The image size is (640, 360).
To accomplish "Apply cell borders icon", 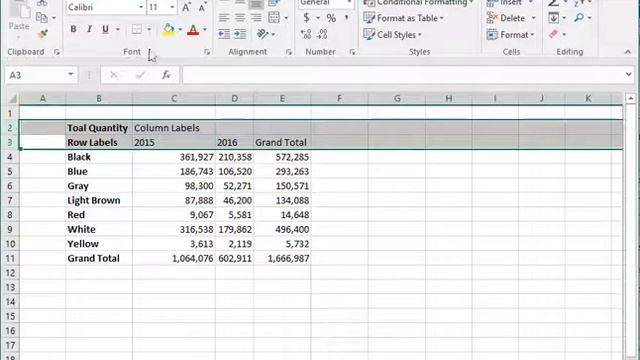I will click(137, 29).
